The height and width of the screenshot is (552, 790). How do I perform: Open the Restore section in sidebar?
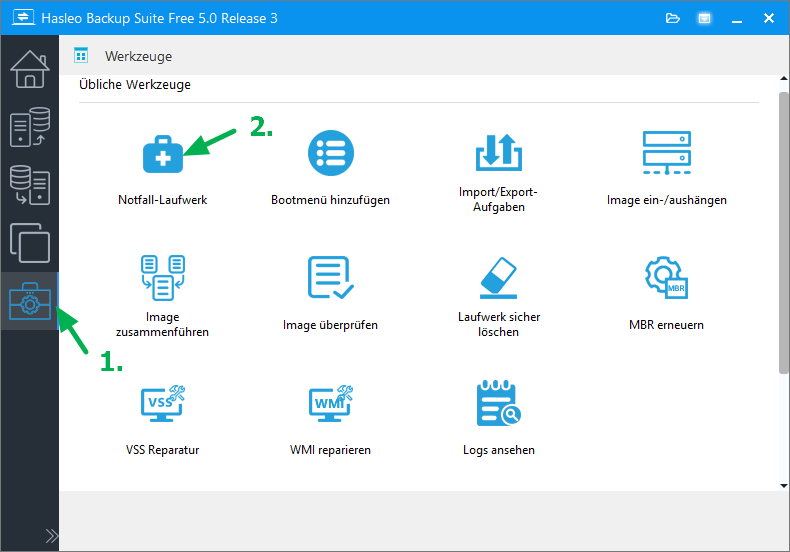[30, 185]
